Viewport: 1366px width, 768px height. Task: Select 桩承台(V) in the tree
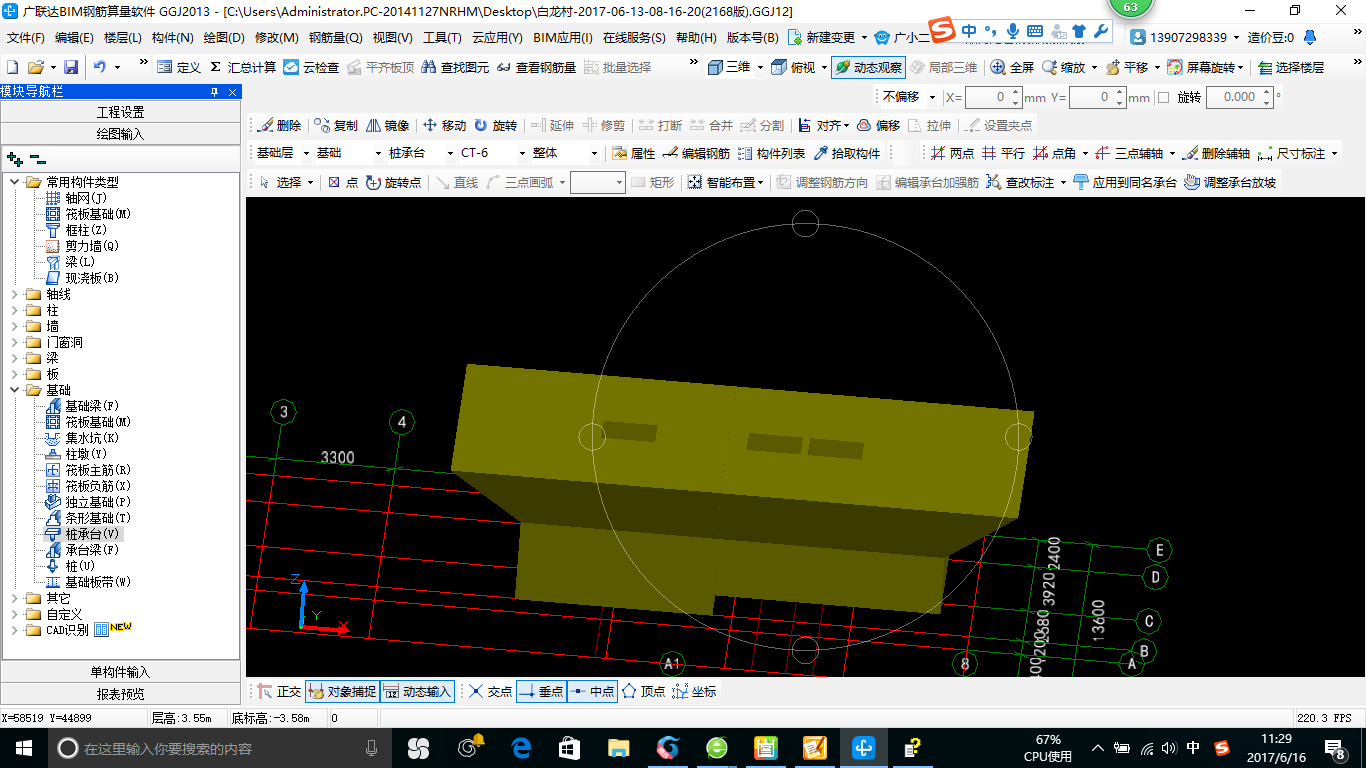point(92,534)
